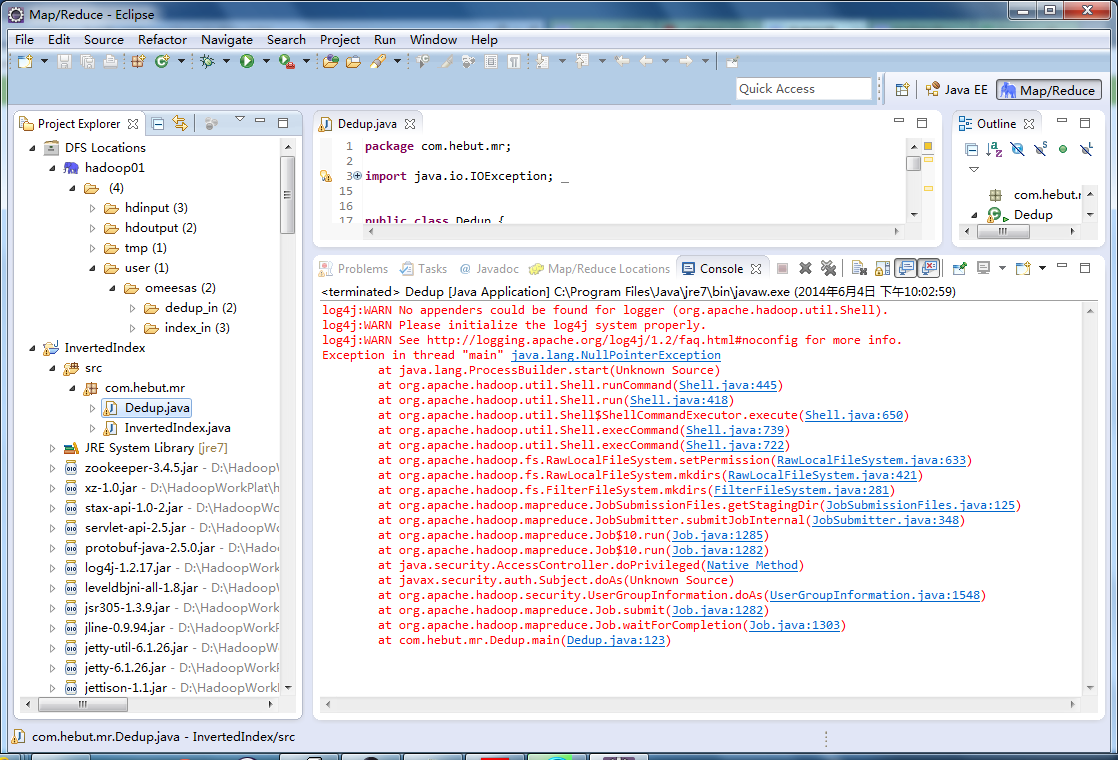Switch to Map/Reduce Locations tab
Viewport: 1118px width, 760px height.
point(600,269)
